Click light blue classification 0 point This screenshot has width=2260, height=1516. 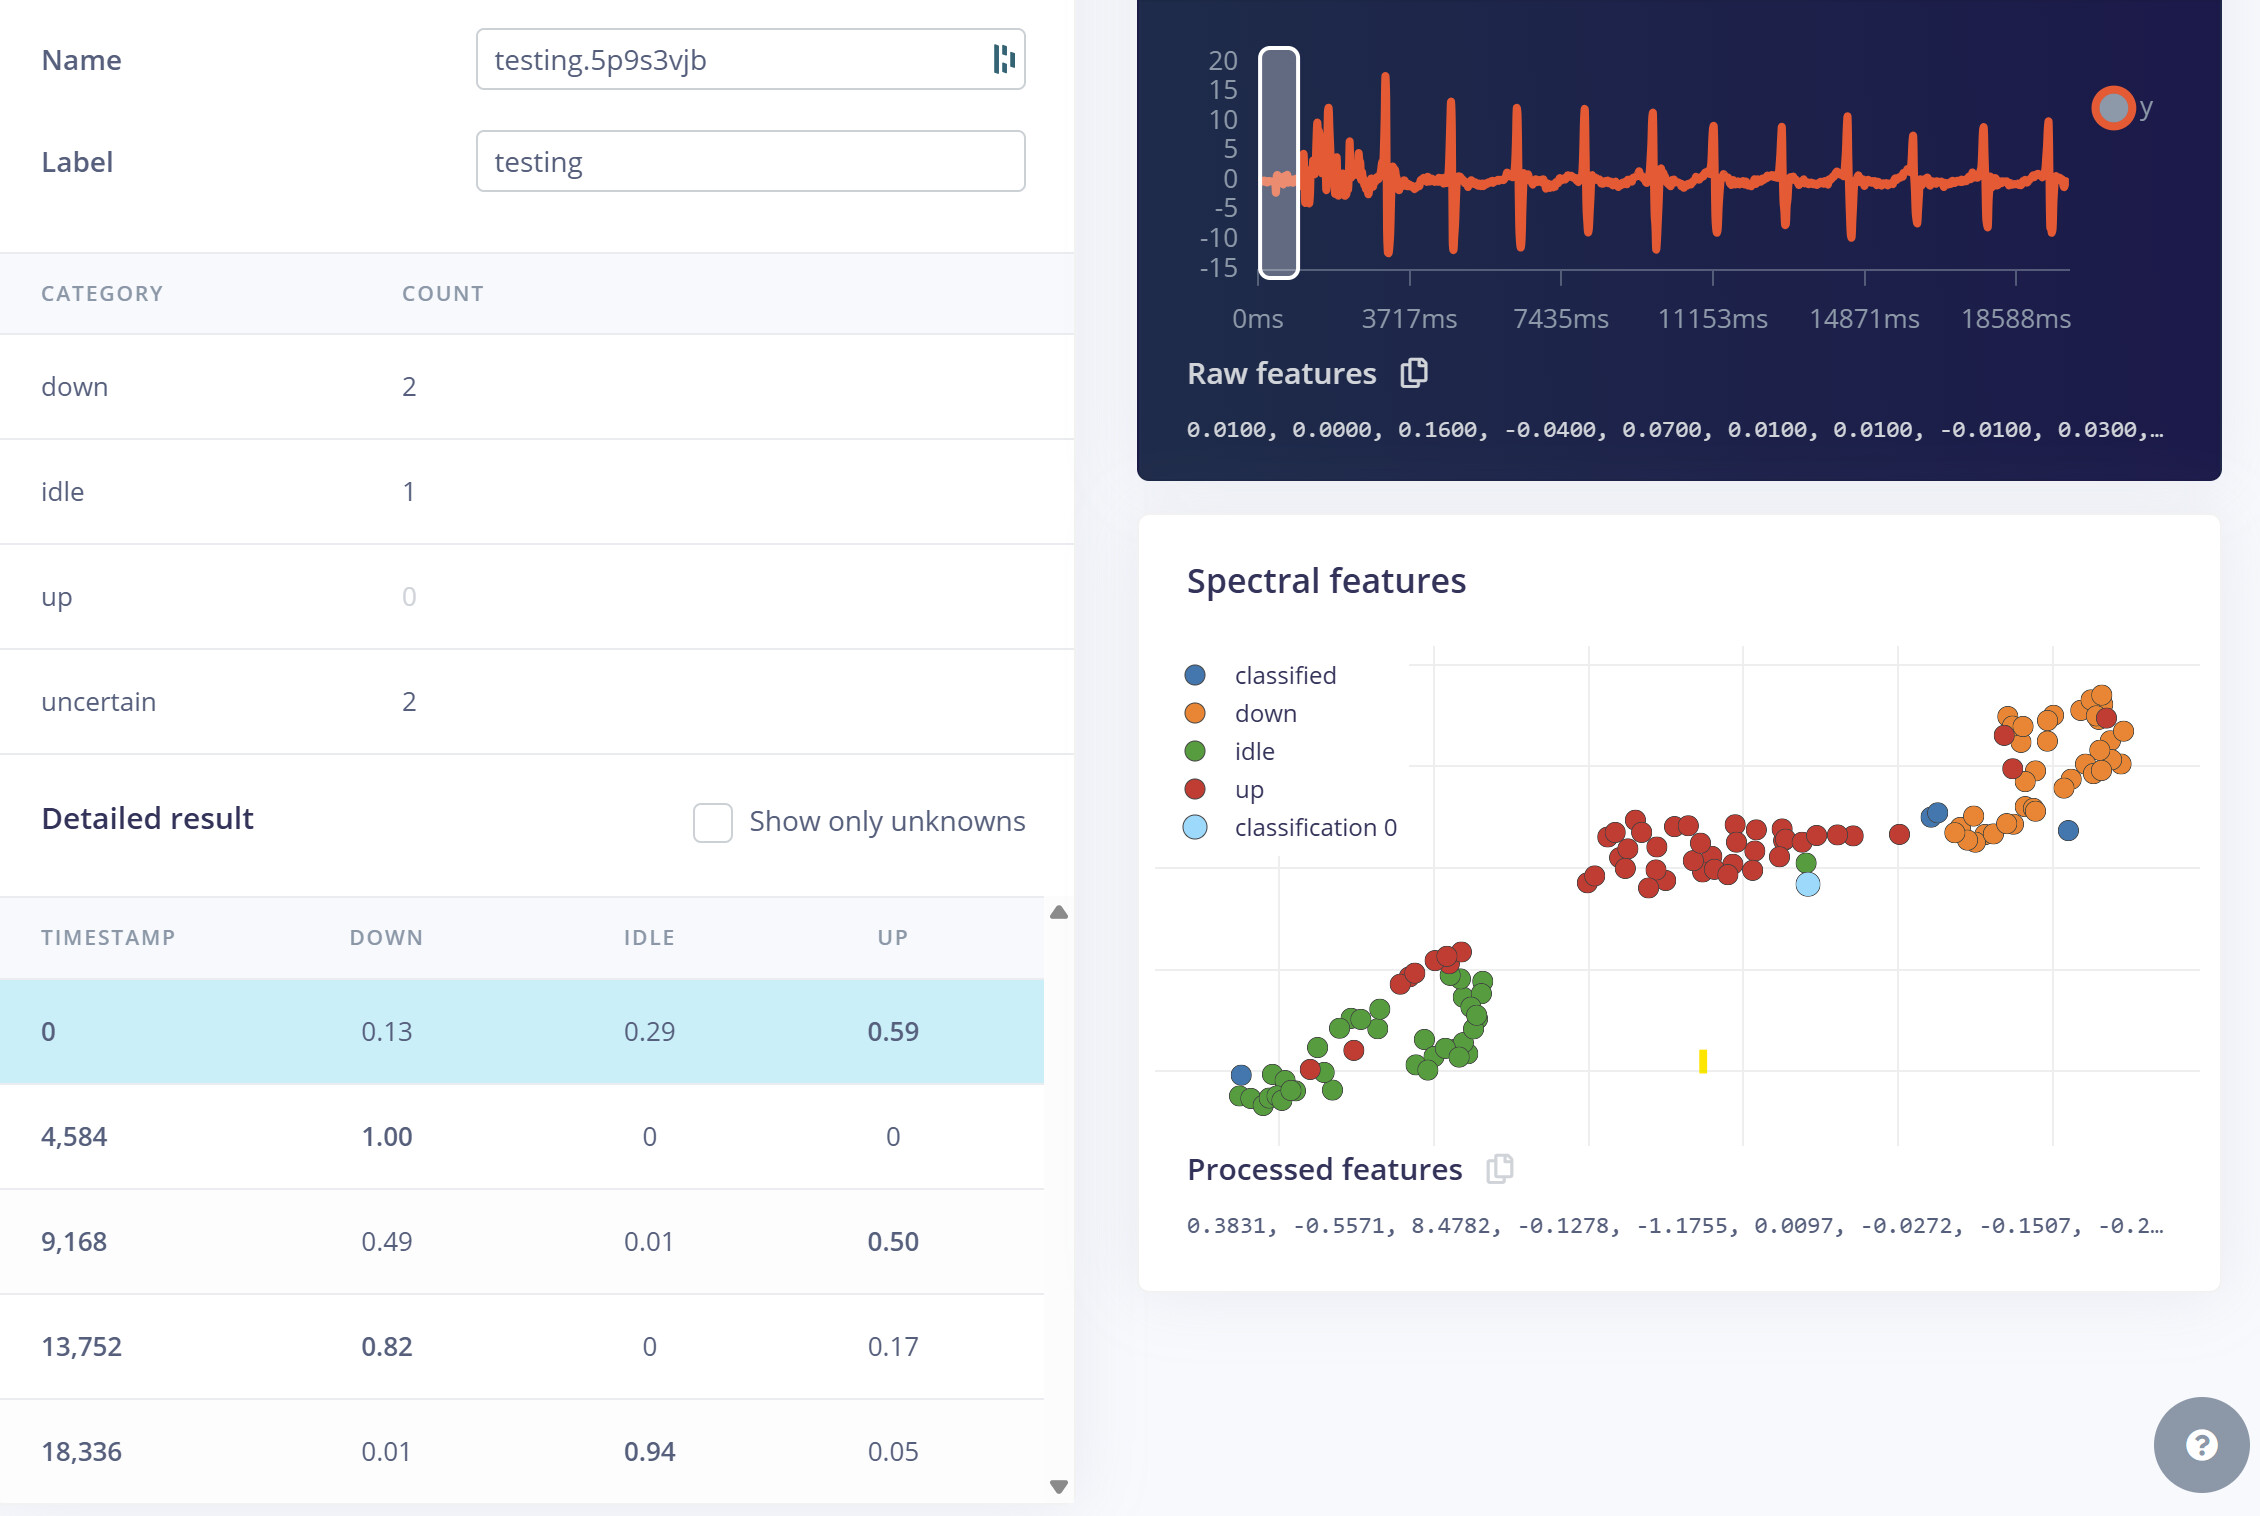[1807, 884]
